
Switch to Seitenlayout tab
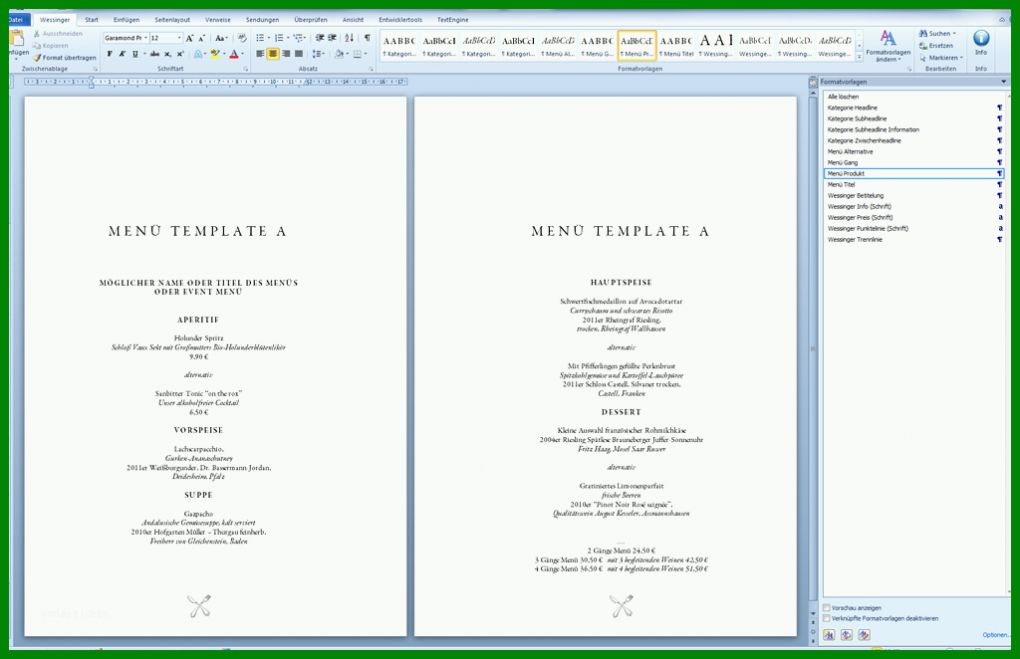pos(172,20)
